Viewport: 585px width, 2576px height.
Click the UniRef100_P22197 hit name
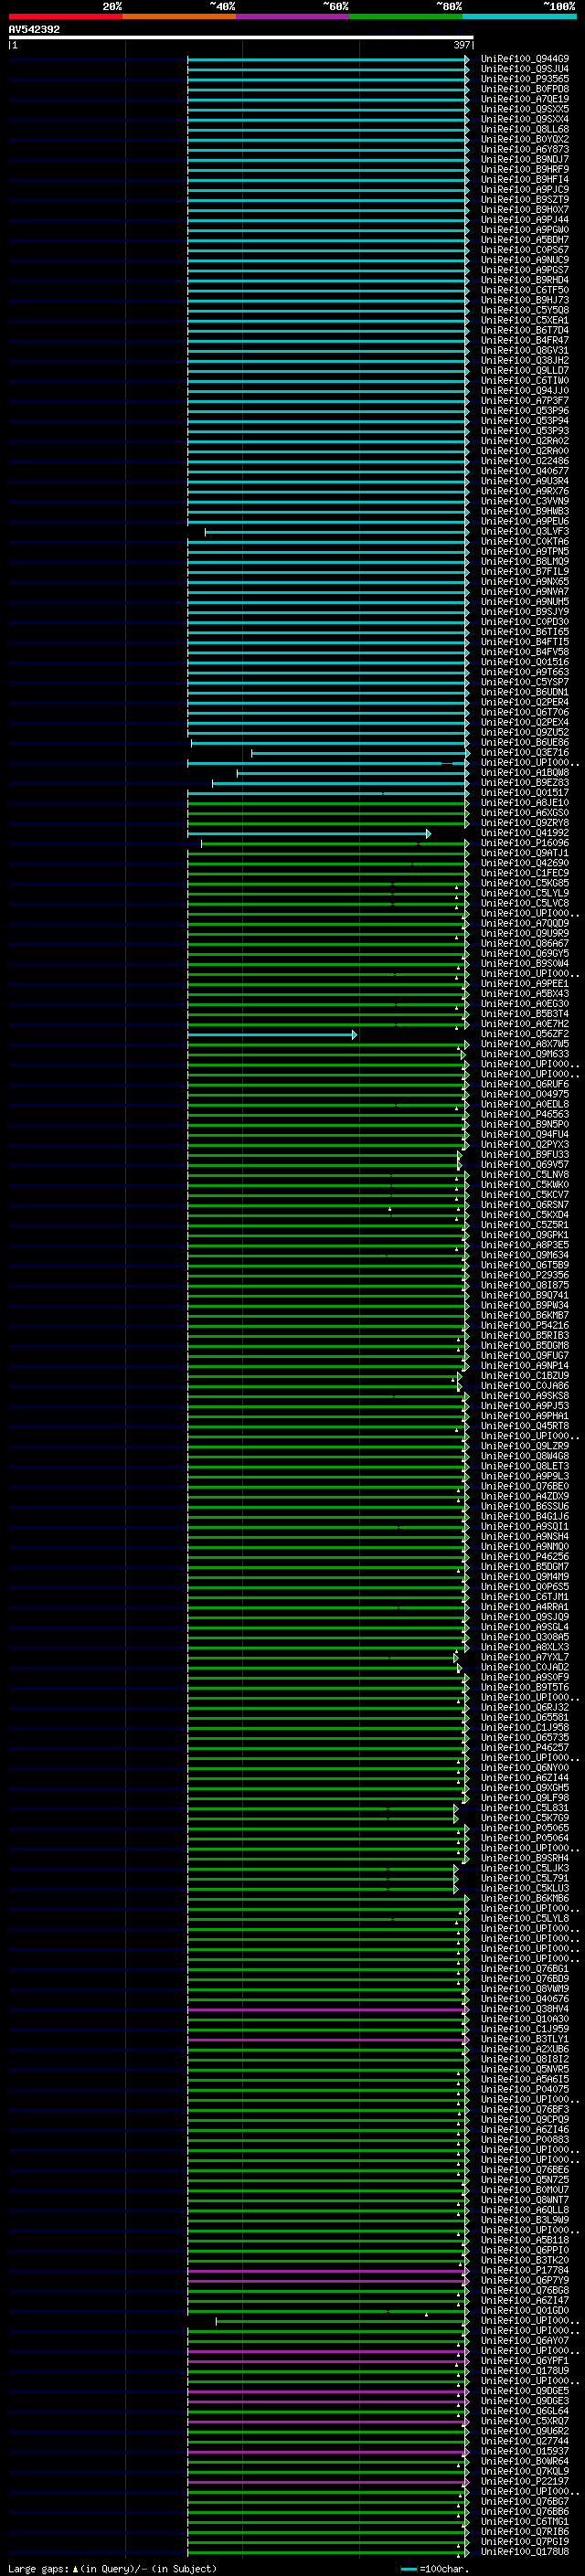tap(525, 2481)
